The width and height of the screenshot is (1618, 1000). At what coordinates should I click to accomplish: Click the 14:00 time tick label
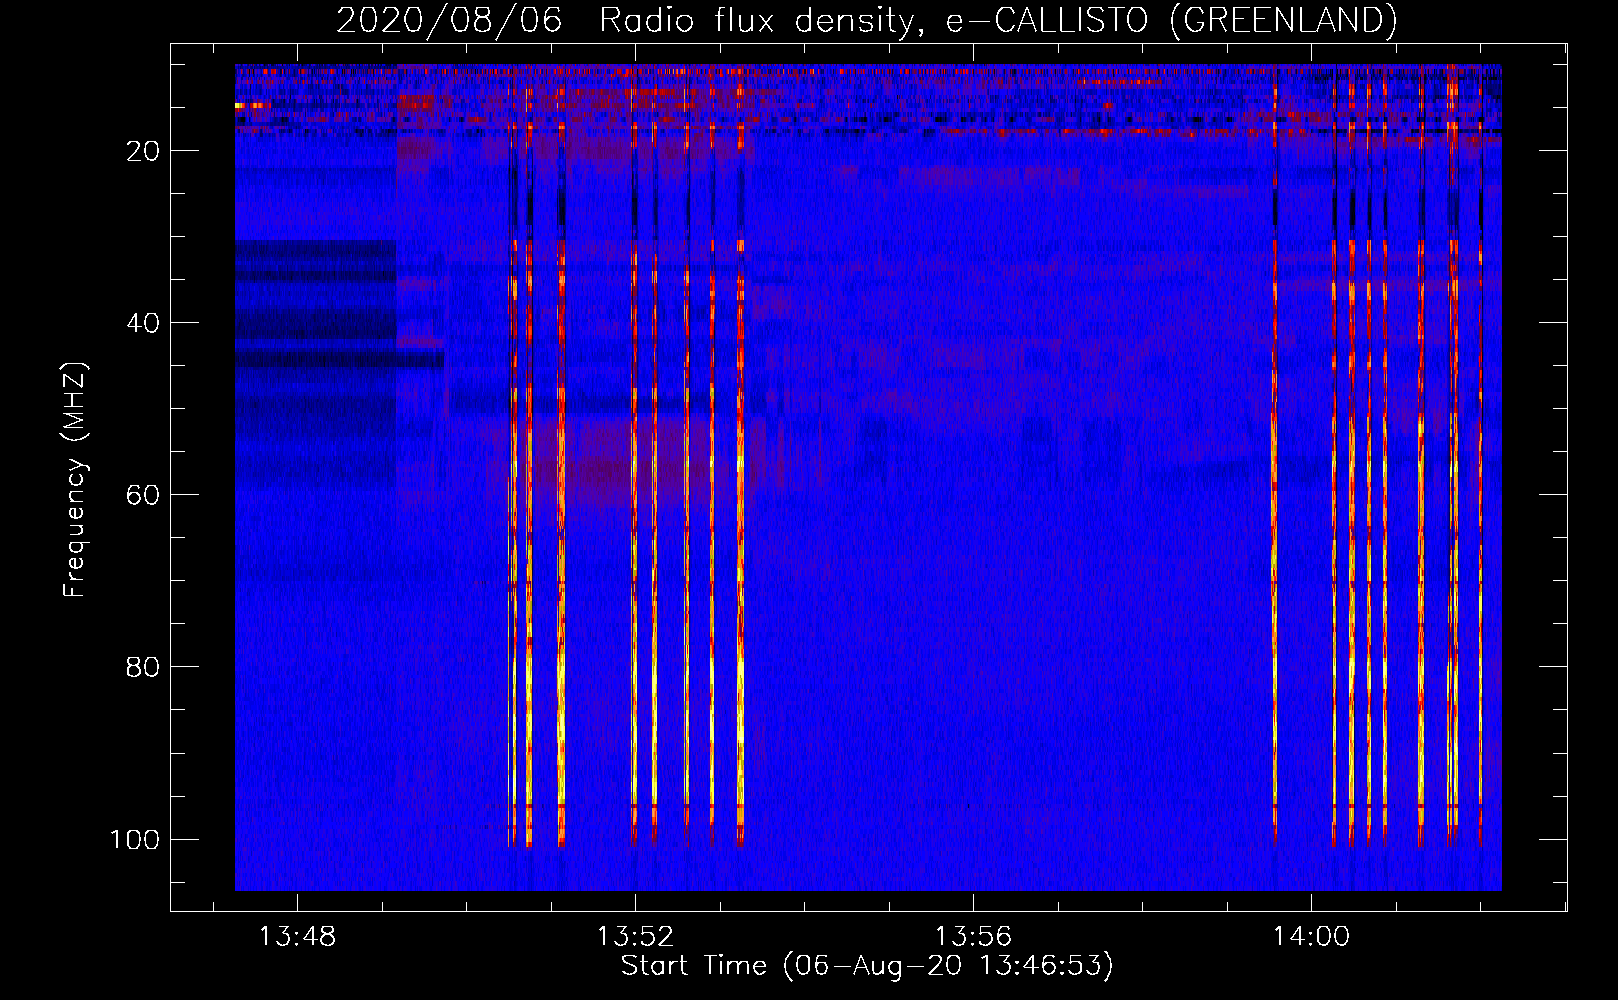(1311, 937)
